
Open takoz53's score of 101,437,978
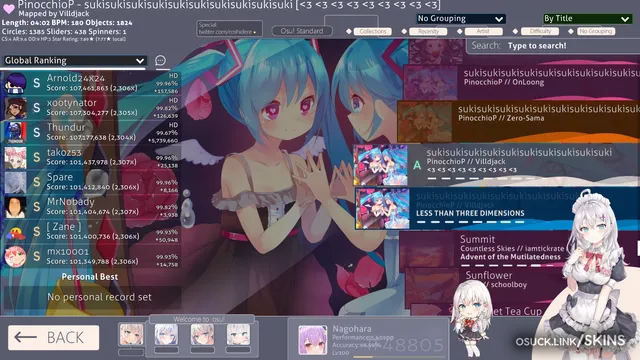pos(91,158)
